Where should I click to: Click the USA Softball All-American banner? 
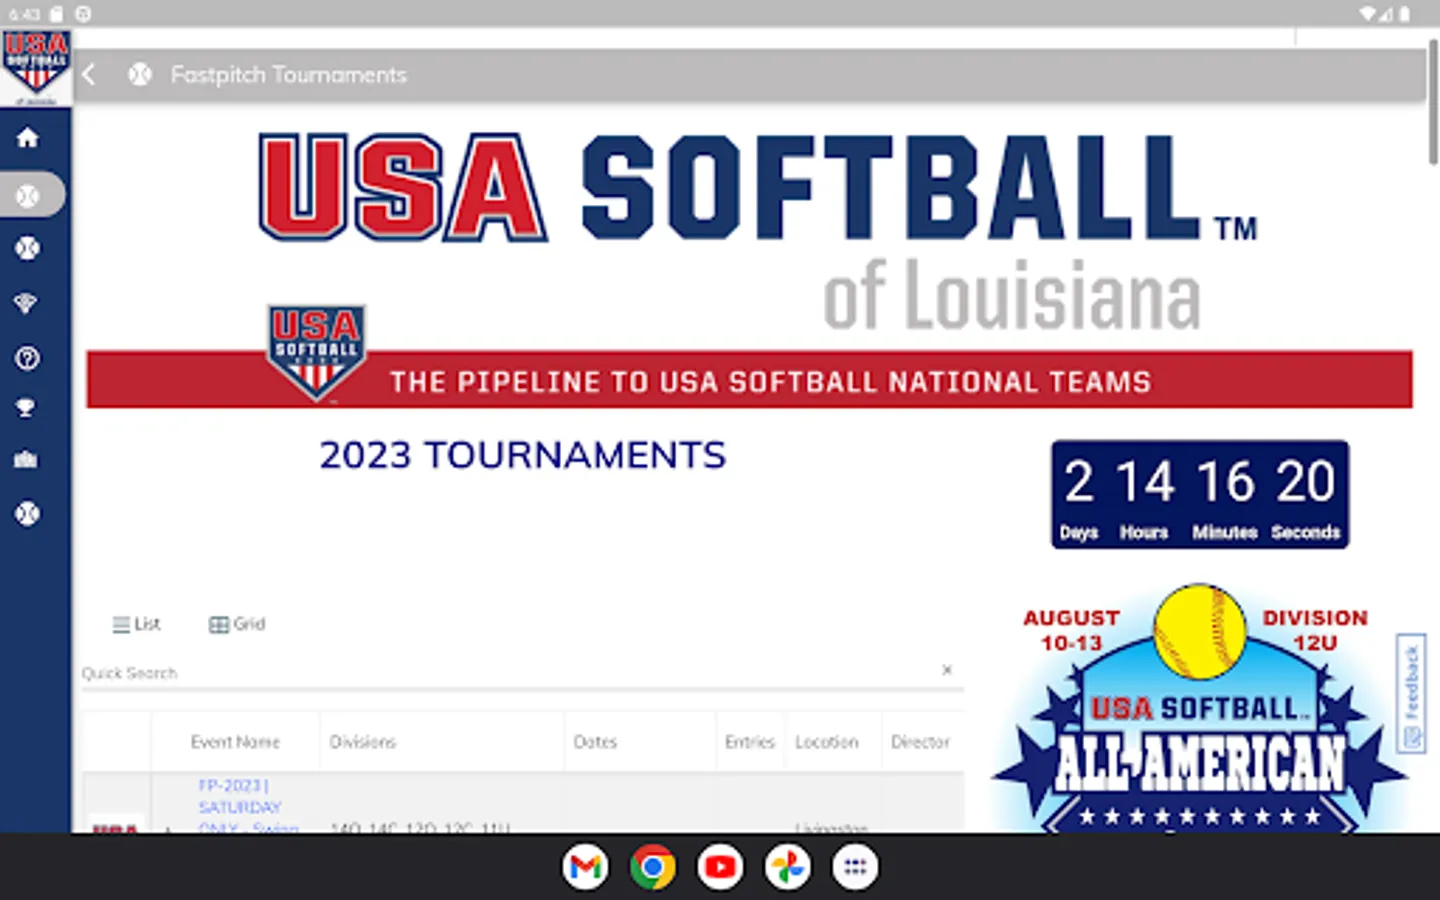(1199, 708)
